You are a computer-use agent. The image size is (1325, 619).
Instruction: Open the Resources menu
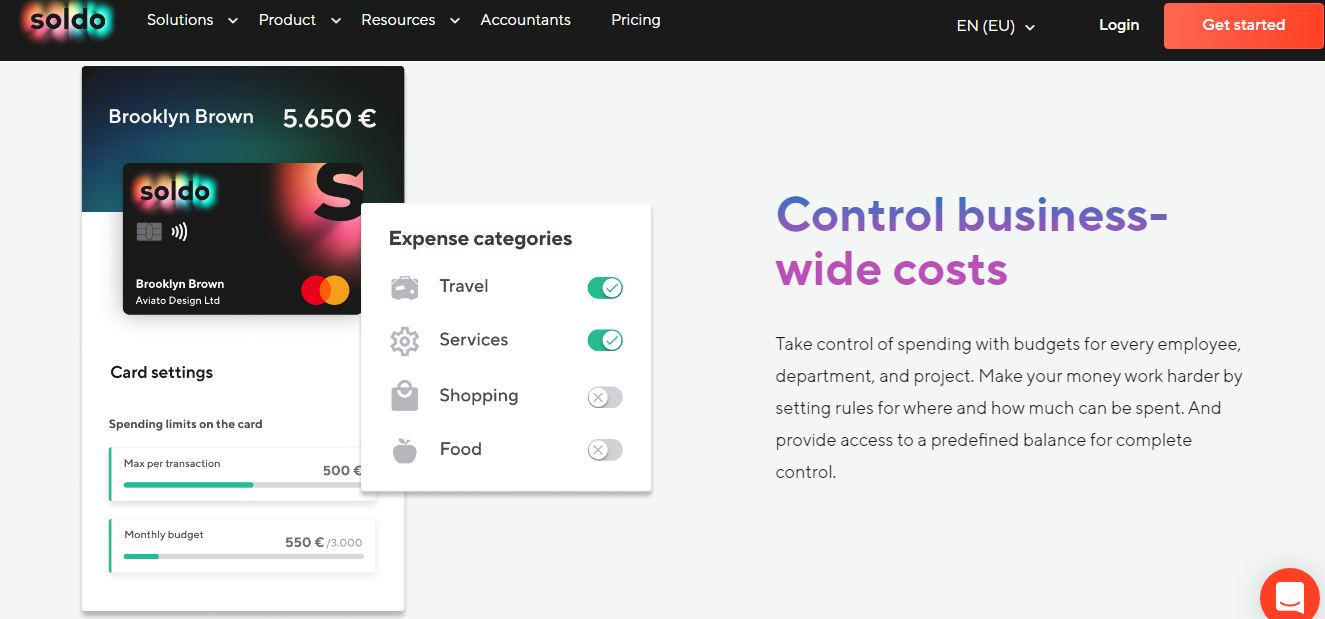(398, 20)
